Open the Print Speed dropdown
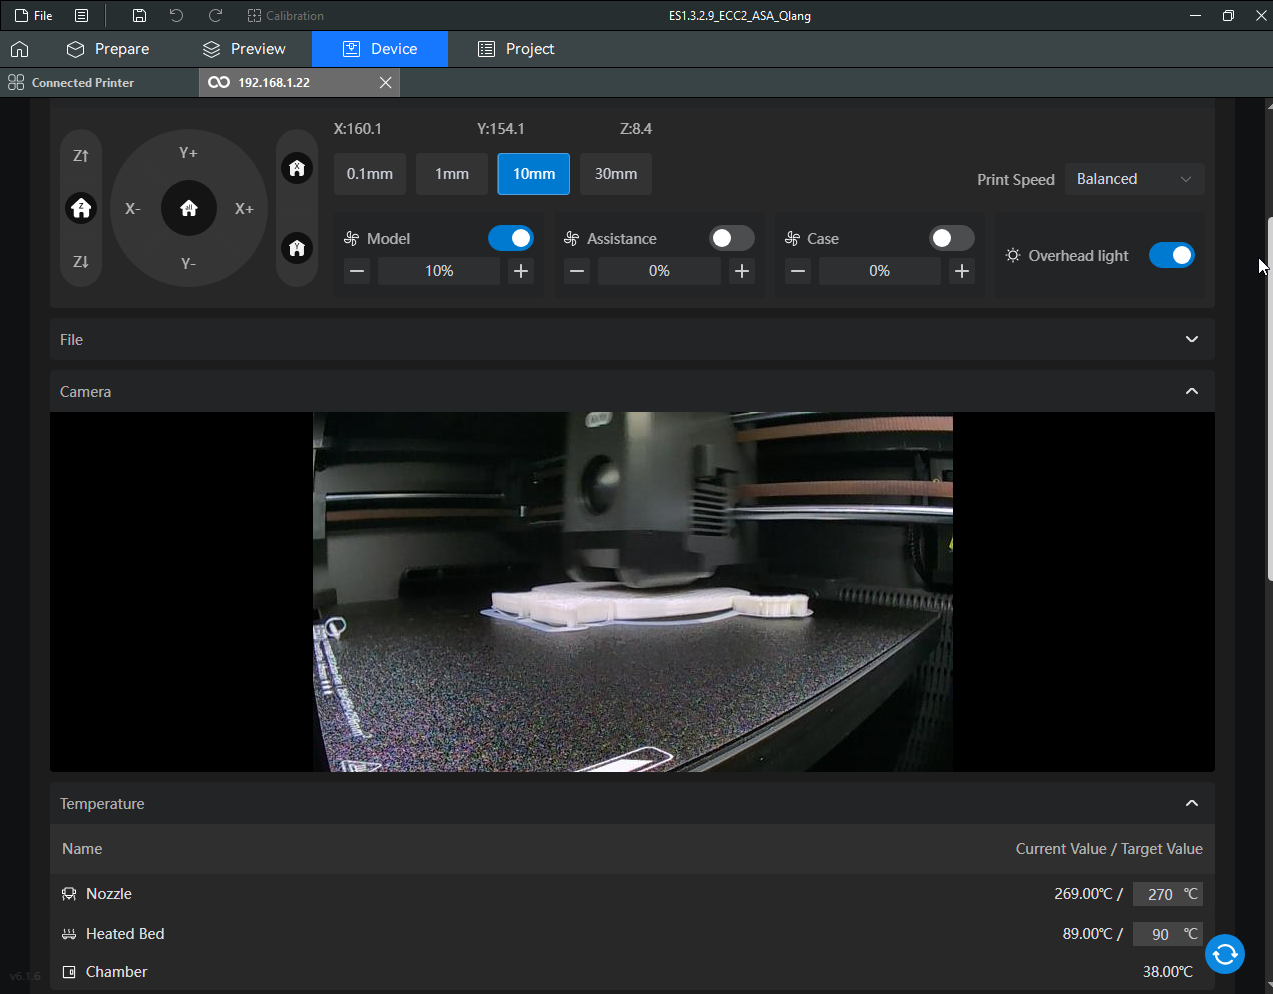Screen dimensions: 1273x994 click(x=1134, y=179)
